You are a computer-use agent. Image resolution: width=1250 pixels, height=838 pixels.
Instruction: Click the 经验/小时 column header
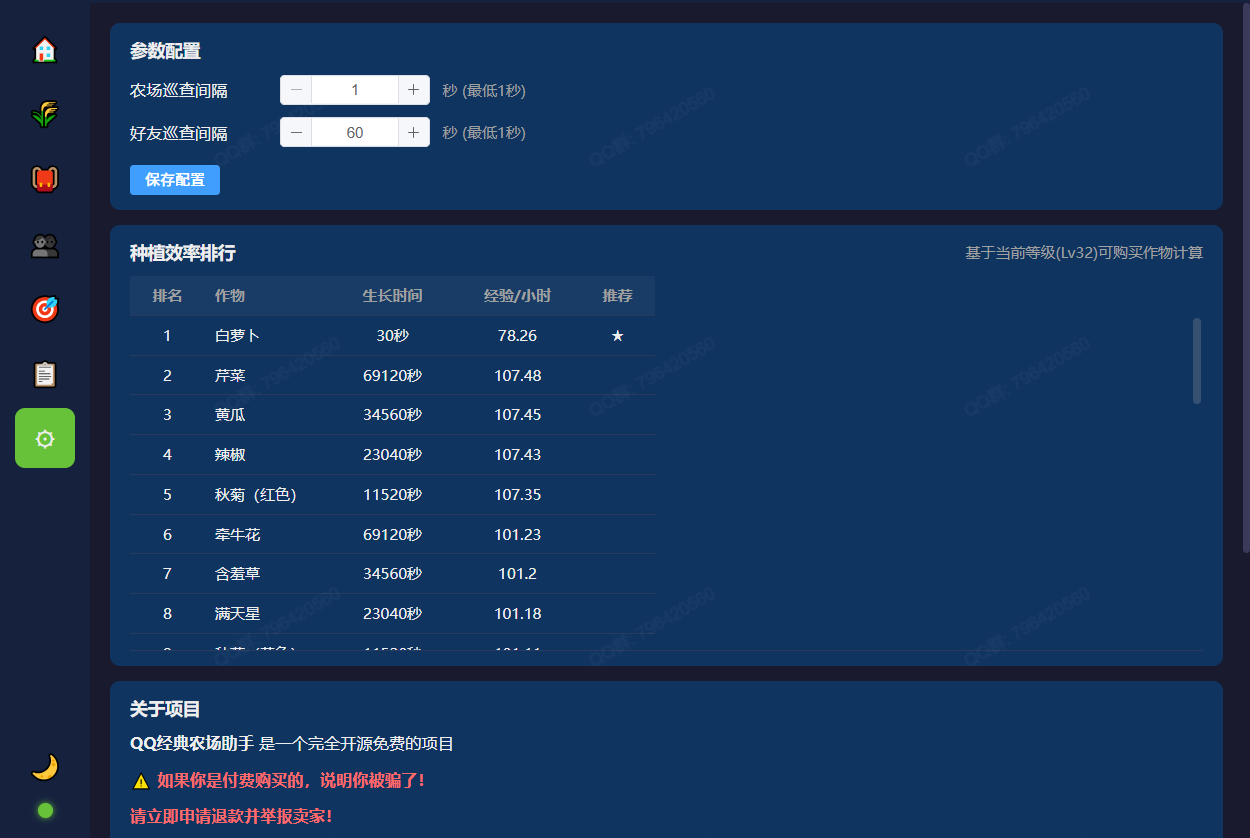[517, 296]
